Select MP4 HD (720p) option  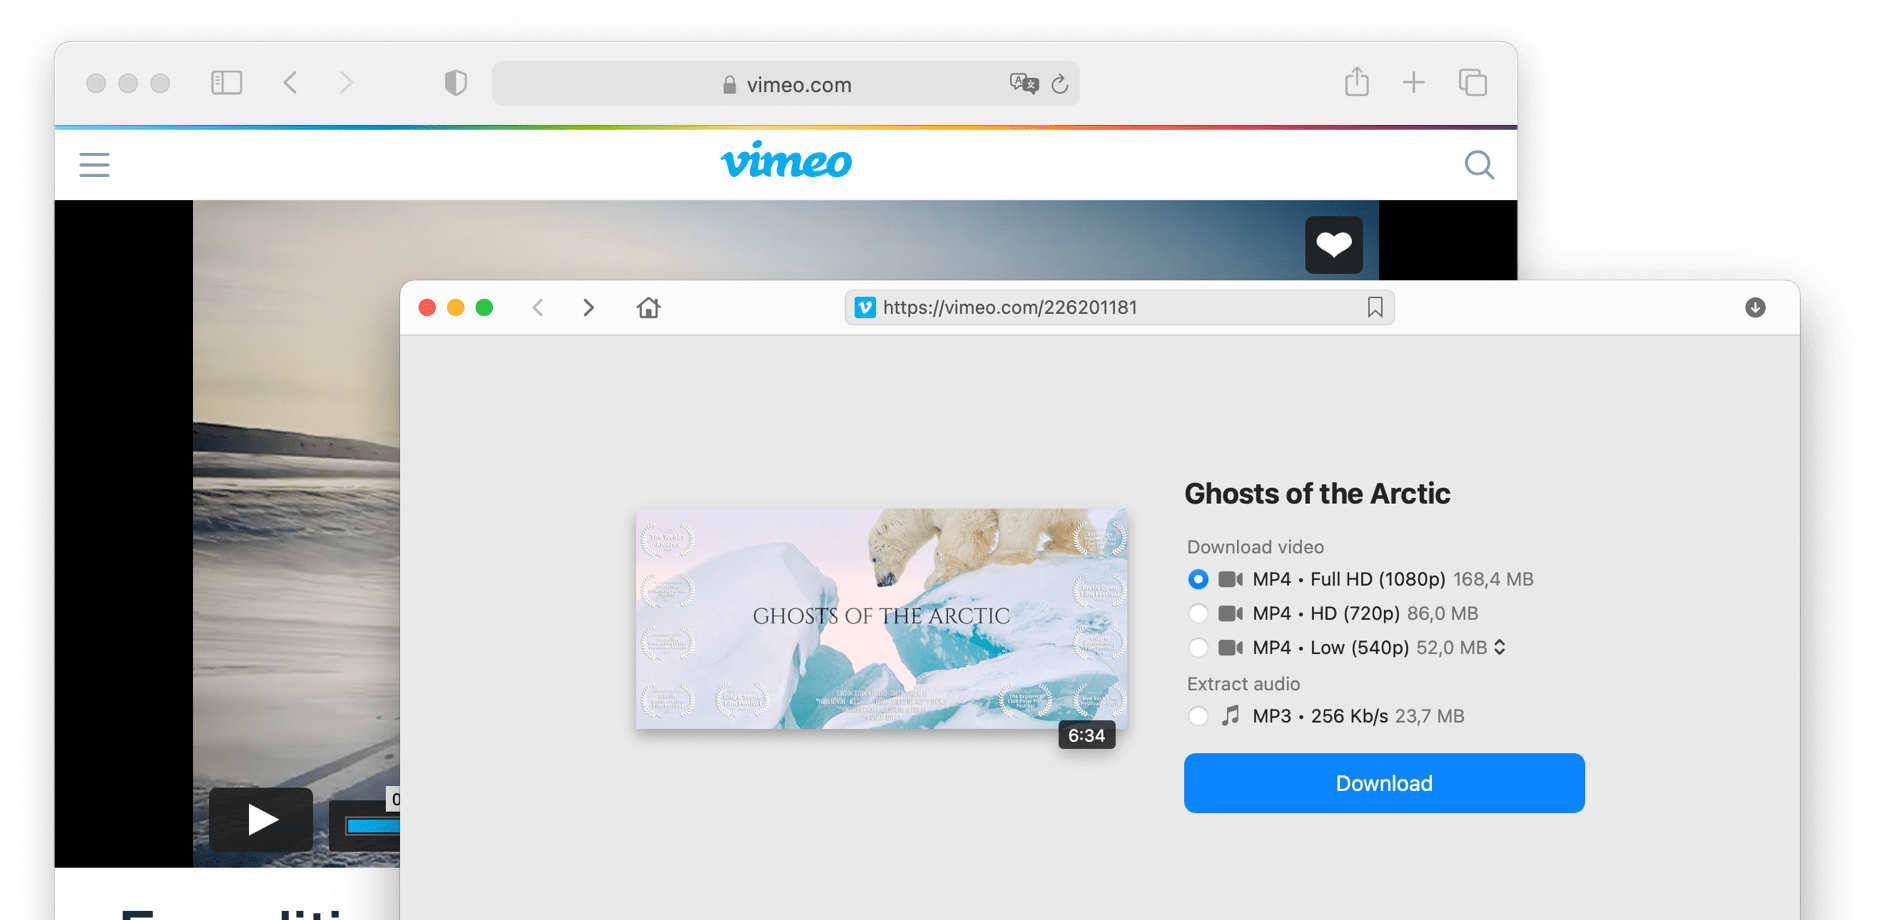pos(1198,614)
